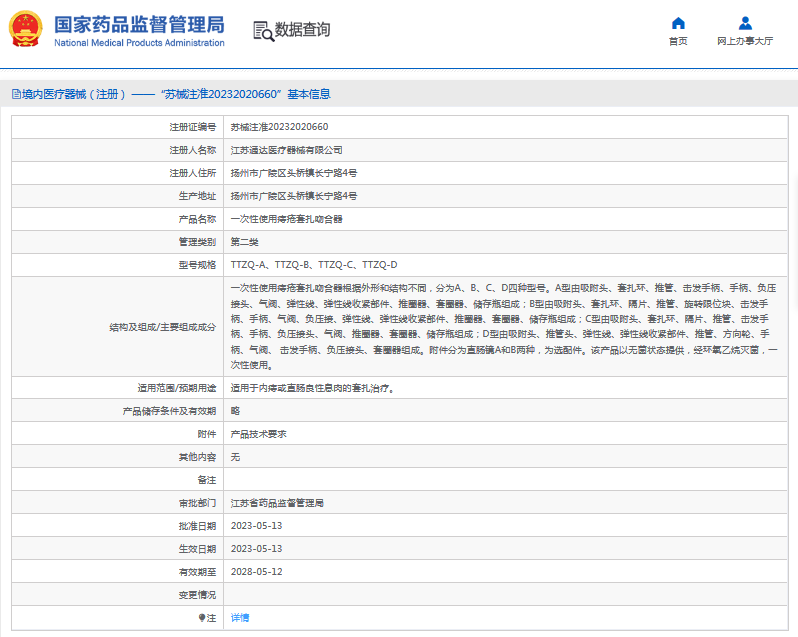Select approval department 江苏省药品监督管理局
The height and width of the screenshot is (637, 798).
point(277,503)
